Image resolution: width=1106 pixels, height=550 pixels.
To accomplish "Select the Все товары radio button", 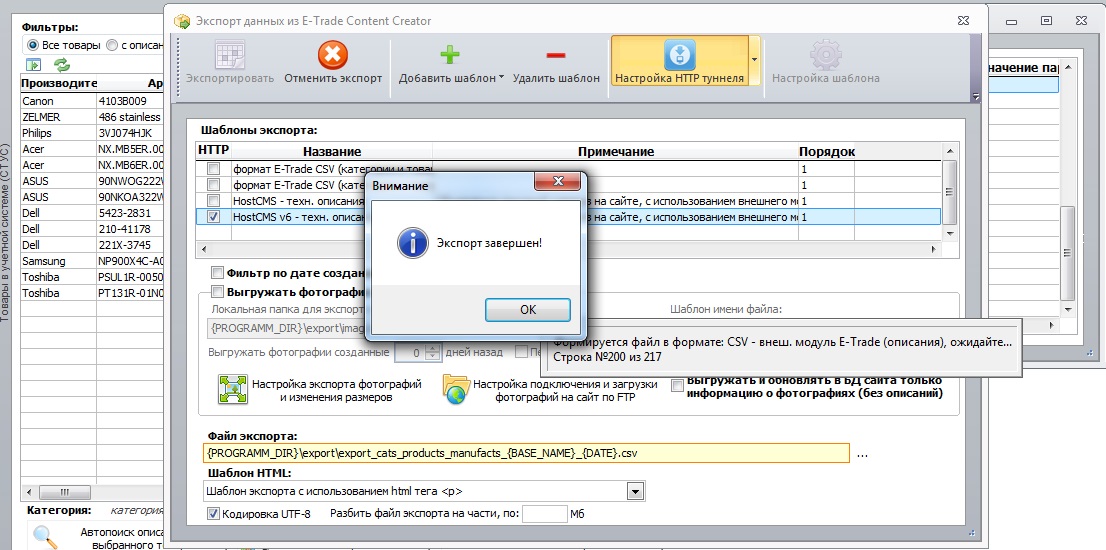I will coord(32,45).
